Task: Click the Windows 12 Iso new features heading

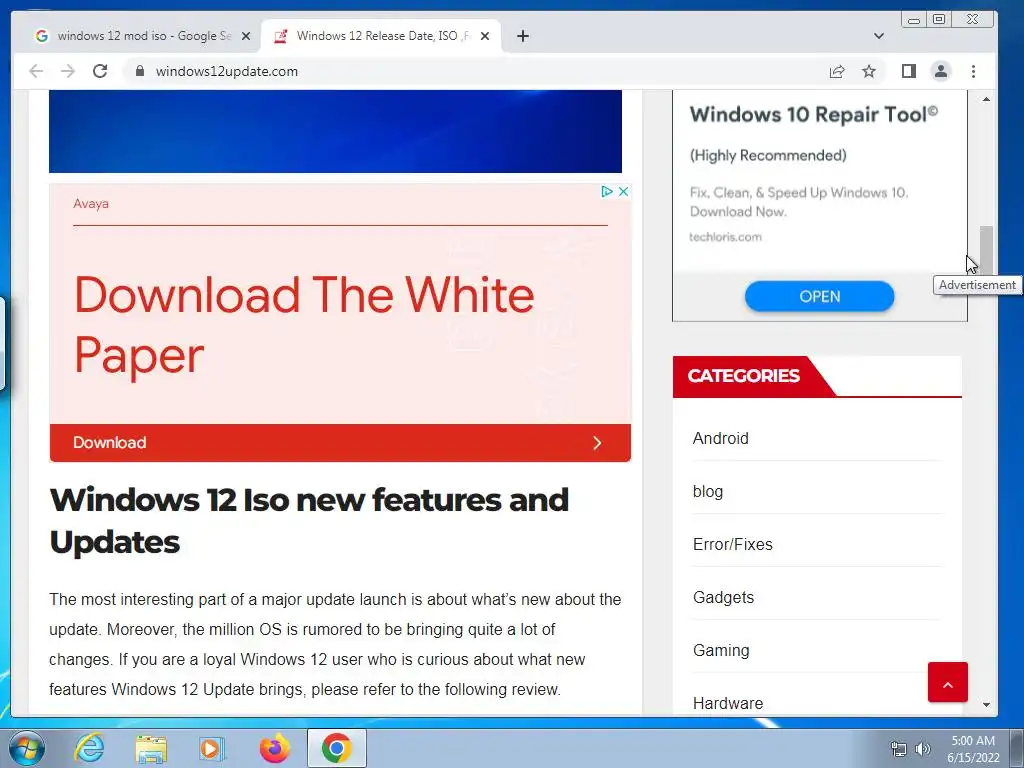Action: [x=309, y=520]
